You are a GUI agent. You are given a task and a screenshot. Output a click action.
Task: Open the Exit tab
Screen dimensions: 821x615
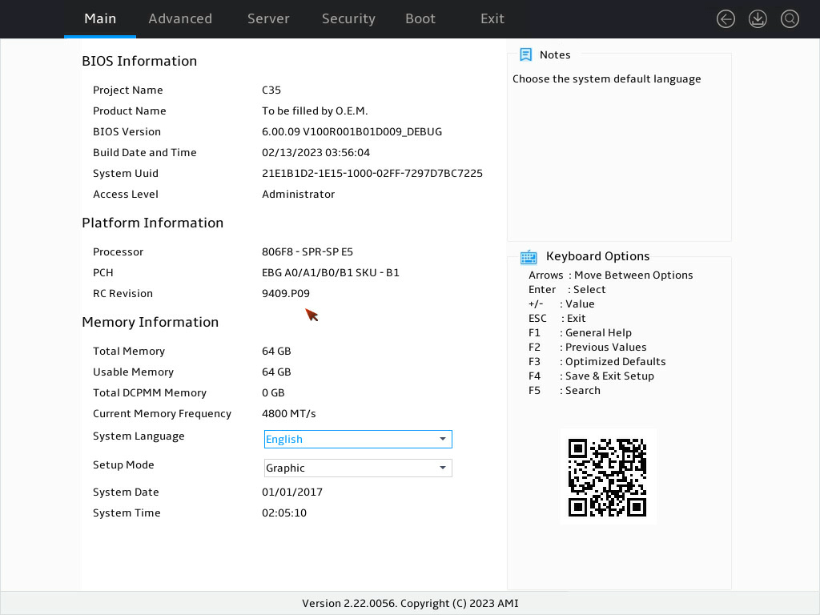pos(492,19)
